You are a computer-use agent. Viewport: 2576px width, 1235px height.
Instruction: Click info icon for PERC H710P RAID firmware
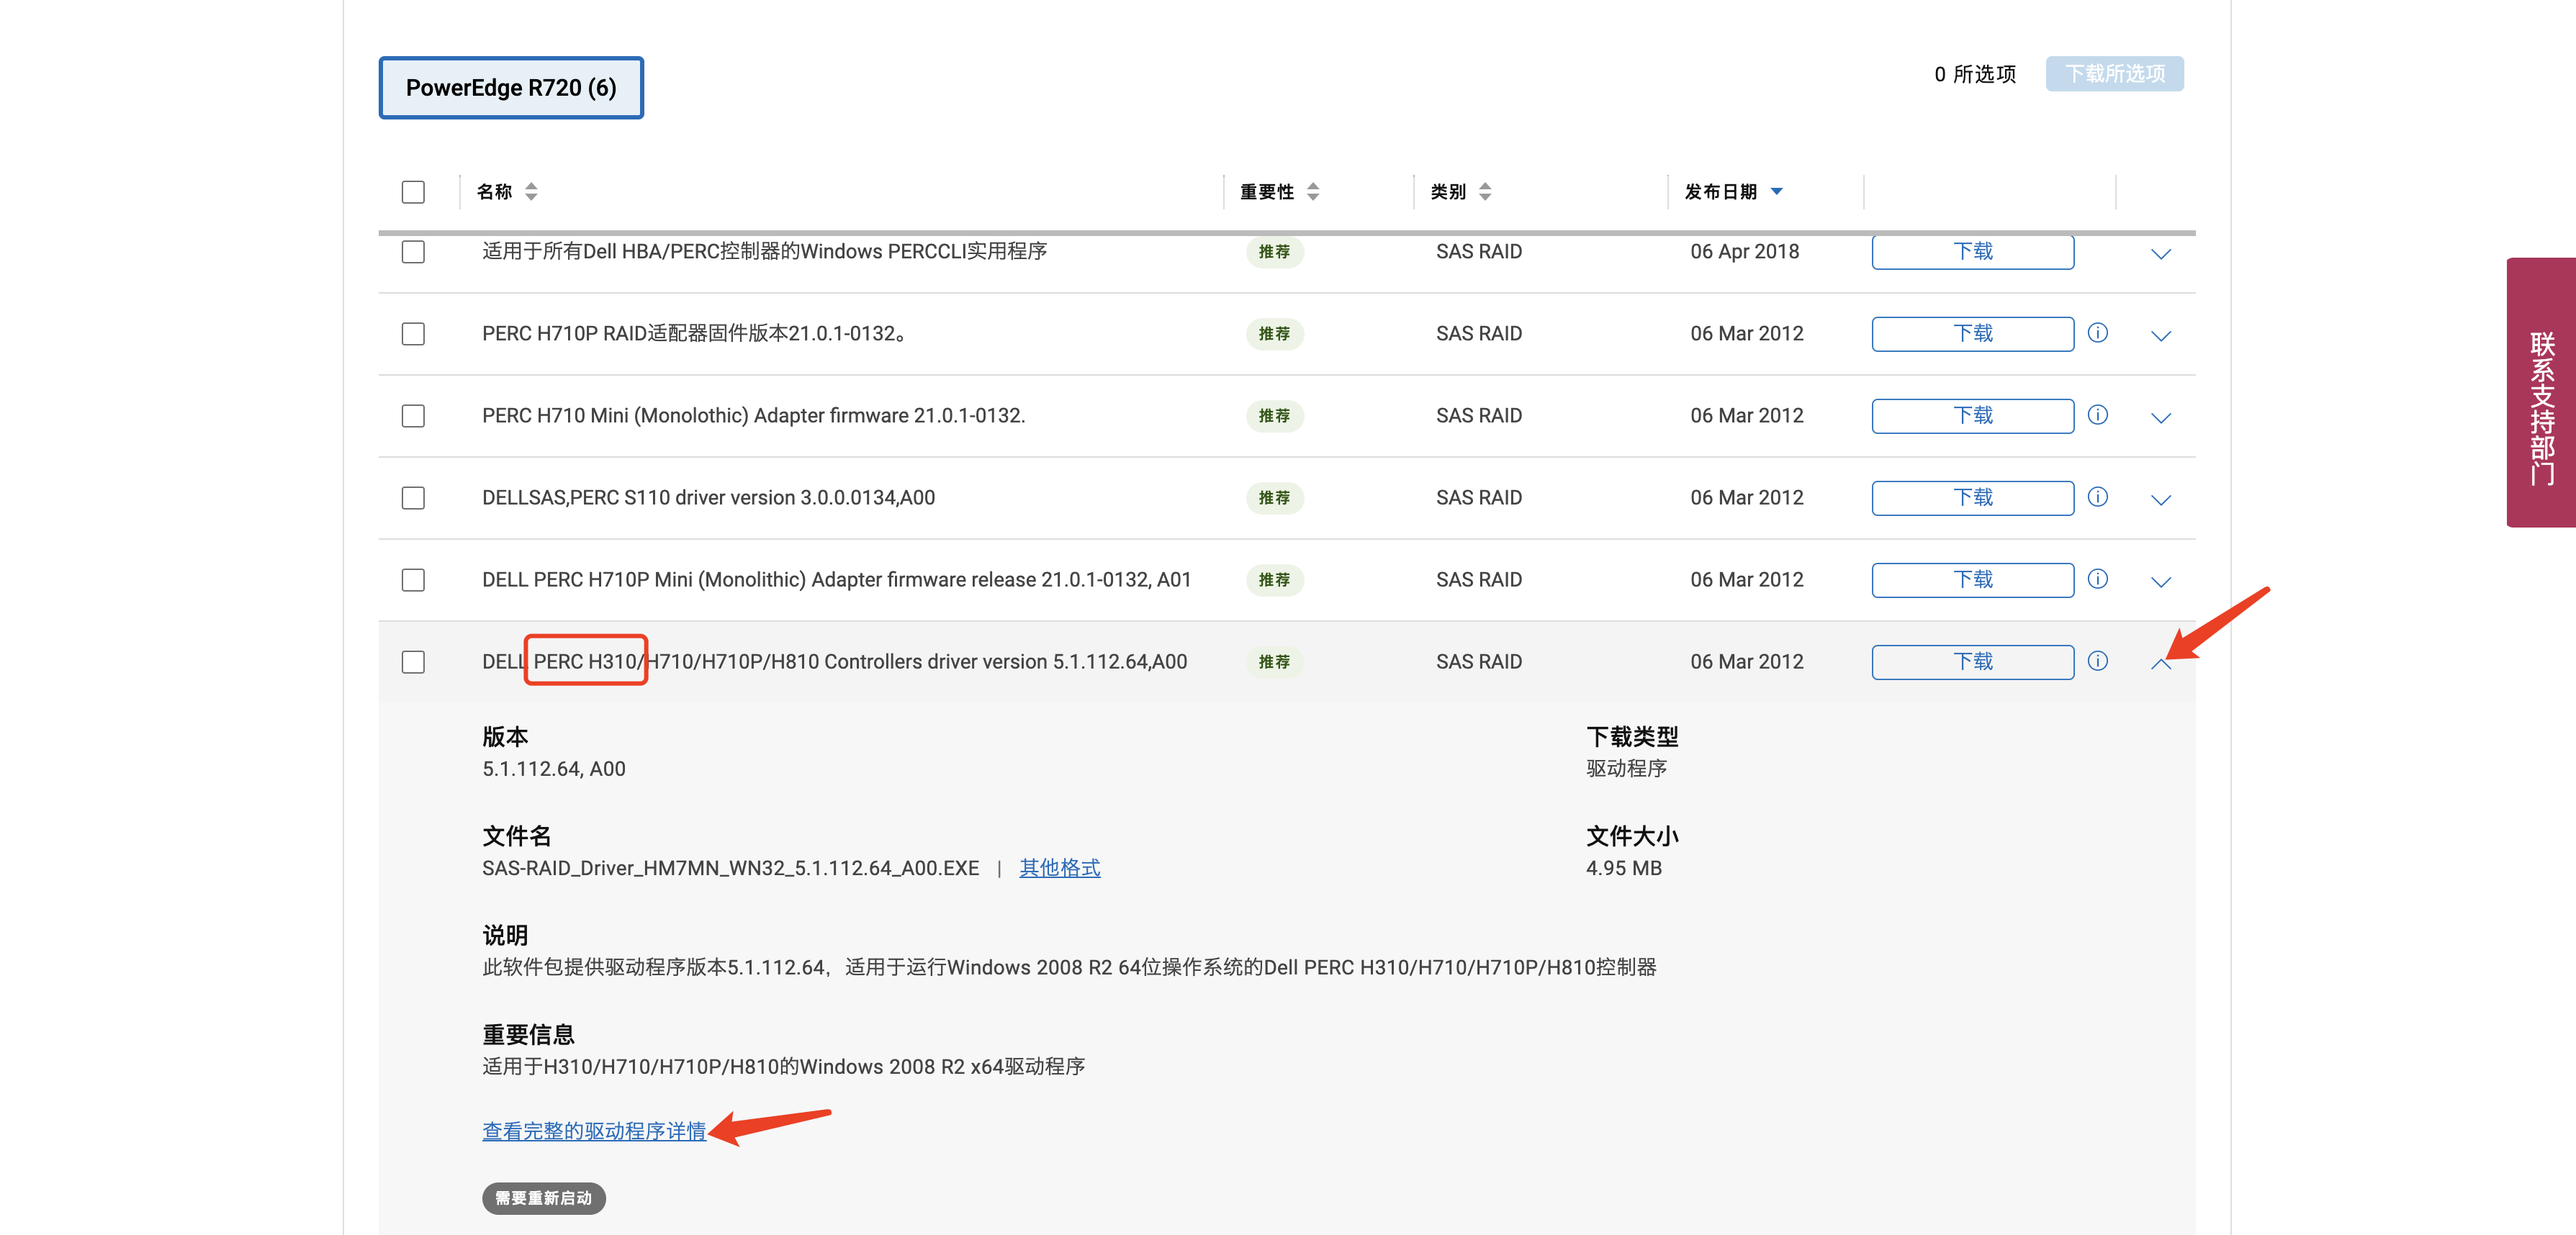[x=2097, y=333]
